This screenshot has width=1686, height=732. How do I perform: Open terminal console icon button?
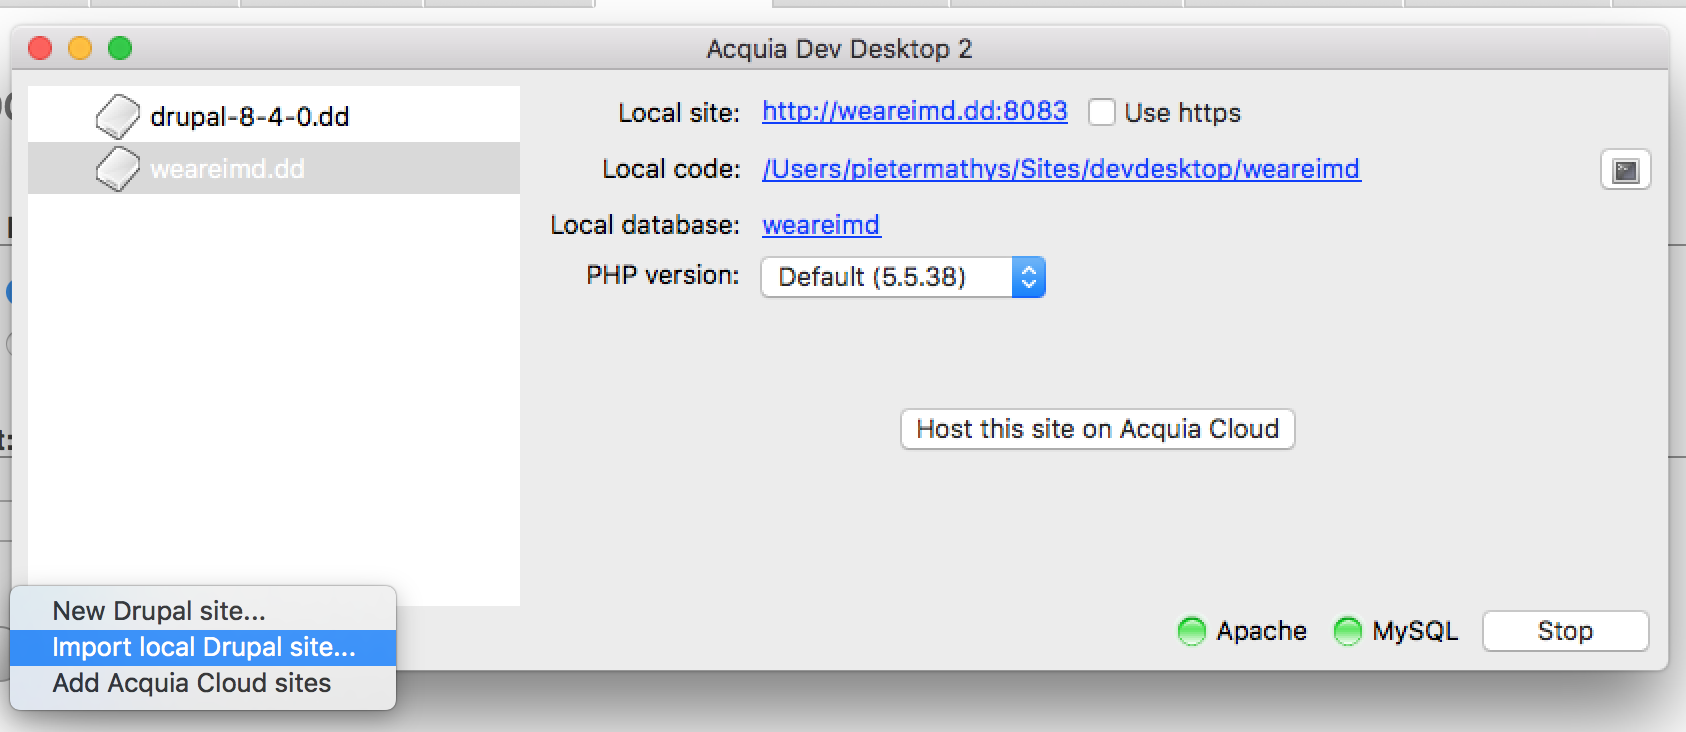1626,170
